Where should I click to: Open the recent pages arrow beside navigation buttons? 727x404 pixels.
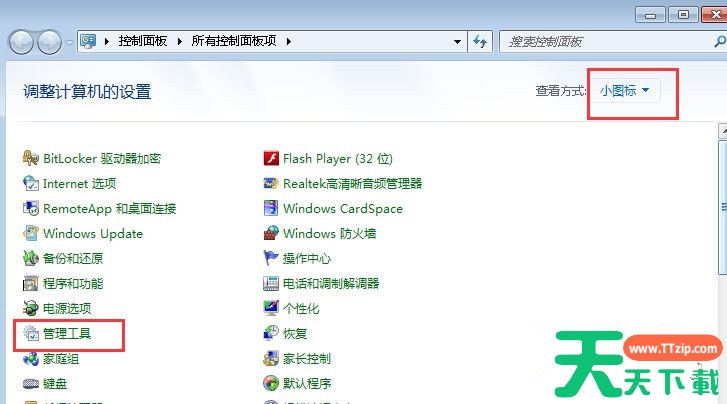[69, 42]
